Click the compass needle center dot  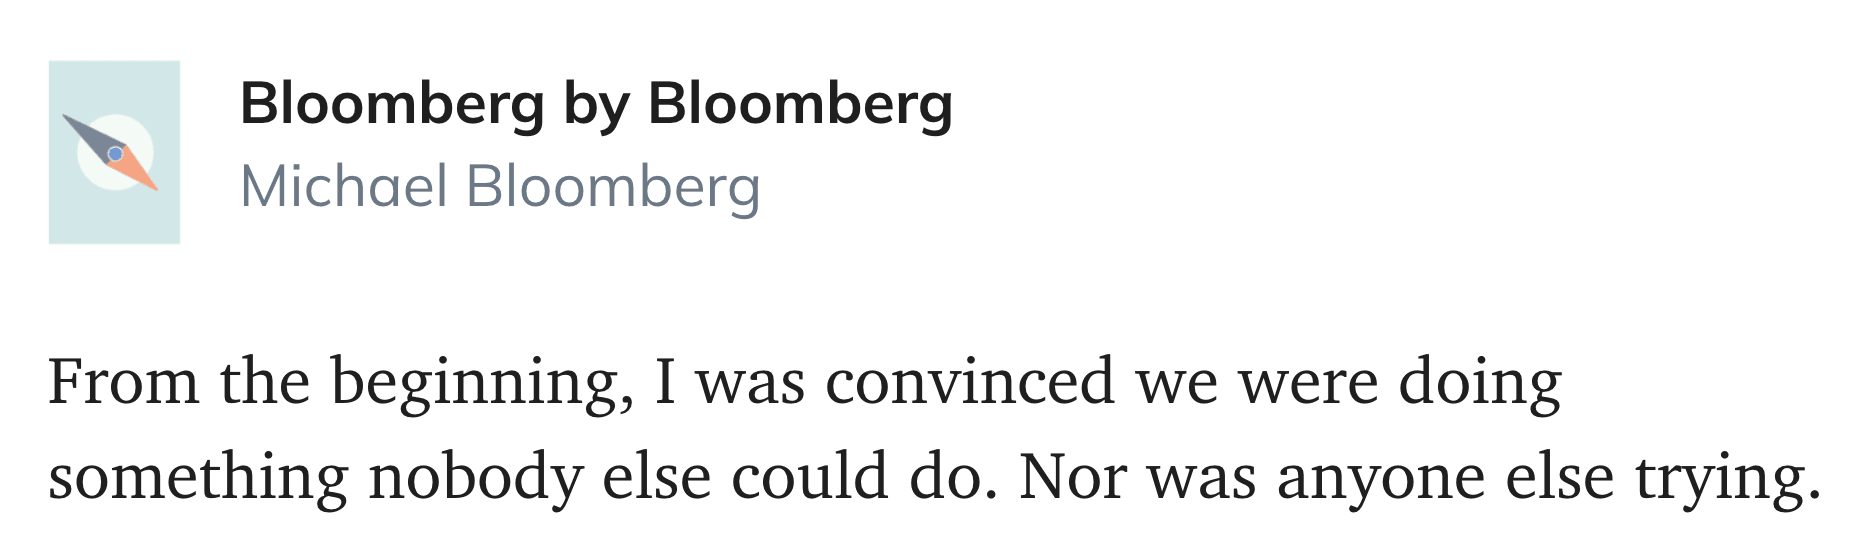[x=115, y=154]
